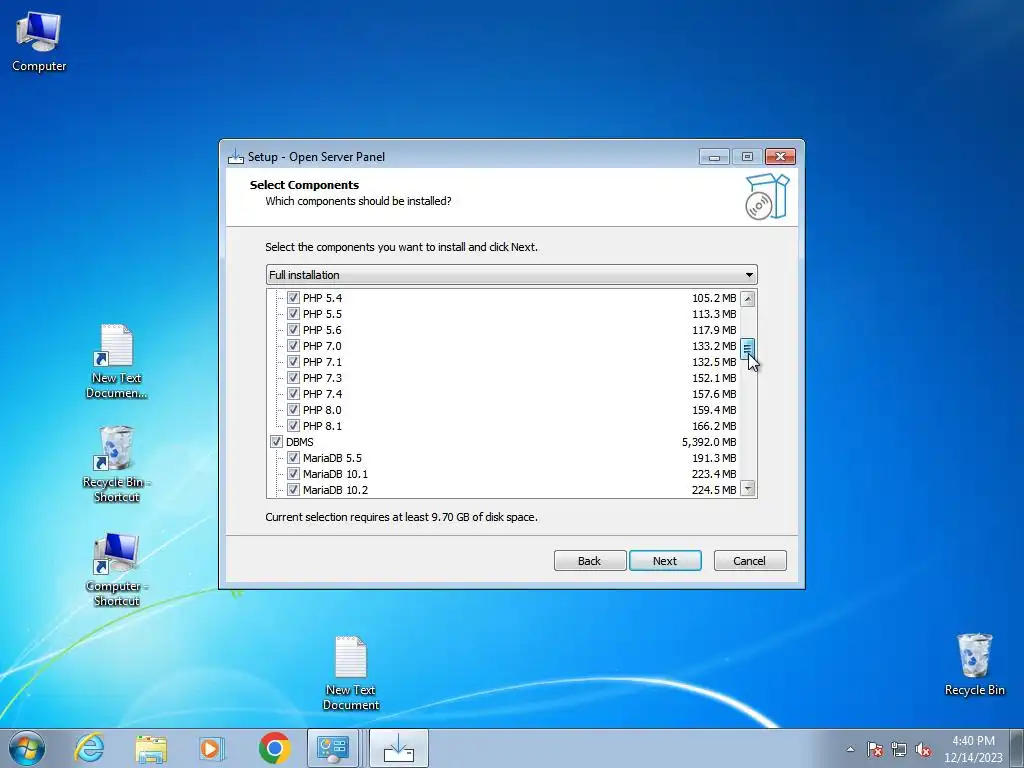The image size is (1024, 768).
Task: Uncheck the PHP 7.4 component
Action: [293, 394]
